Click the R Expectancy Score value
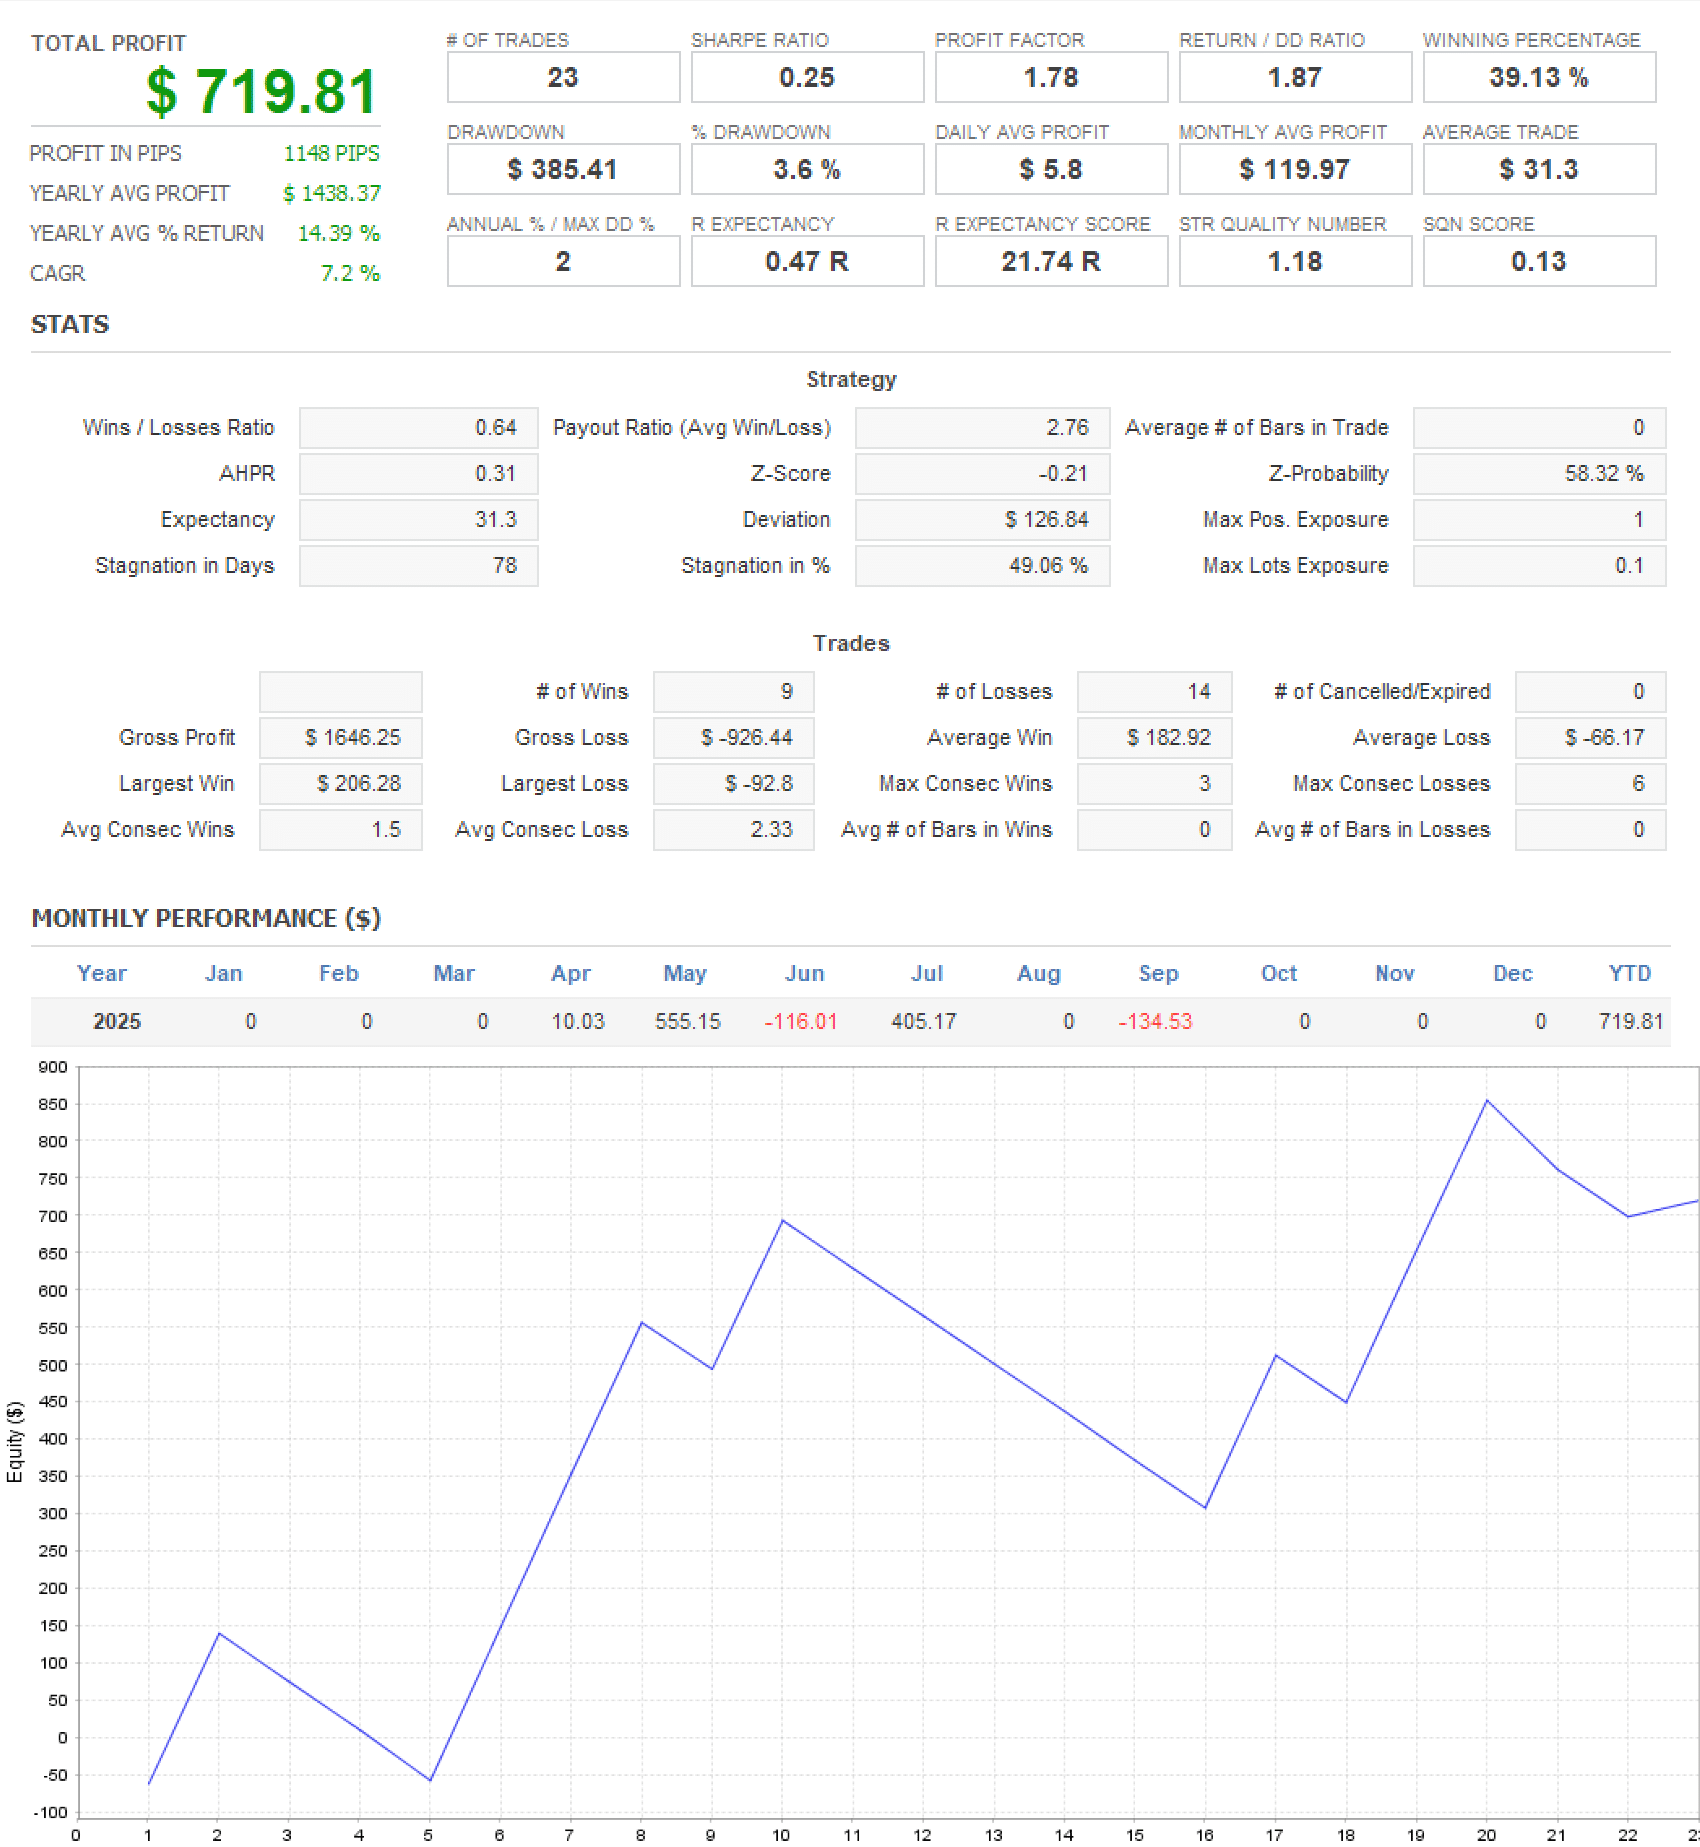1700x1847 pixels. point(1050,262)
